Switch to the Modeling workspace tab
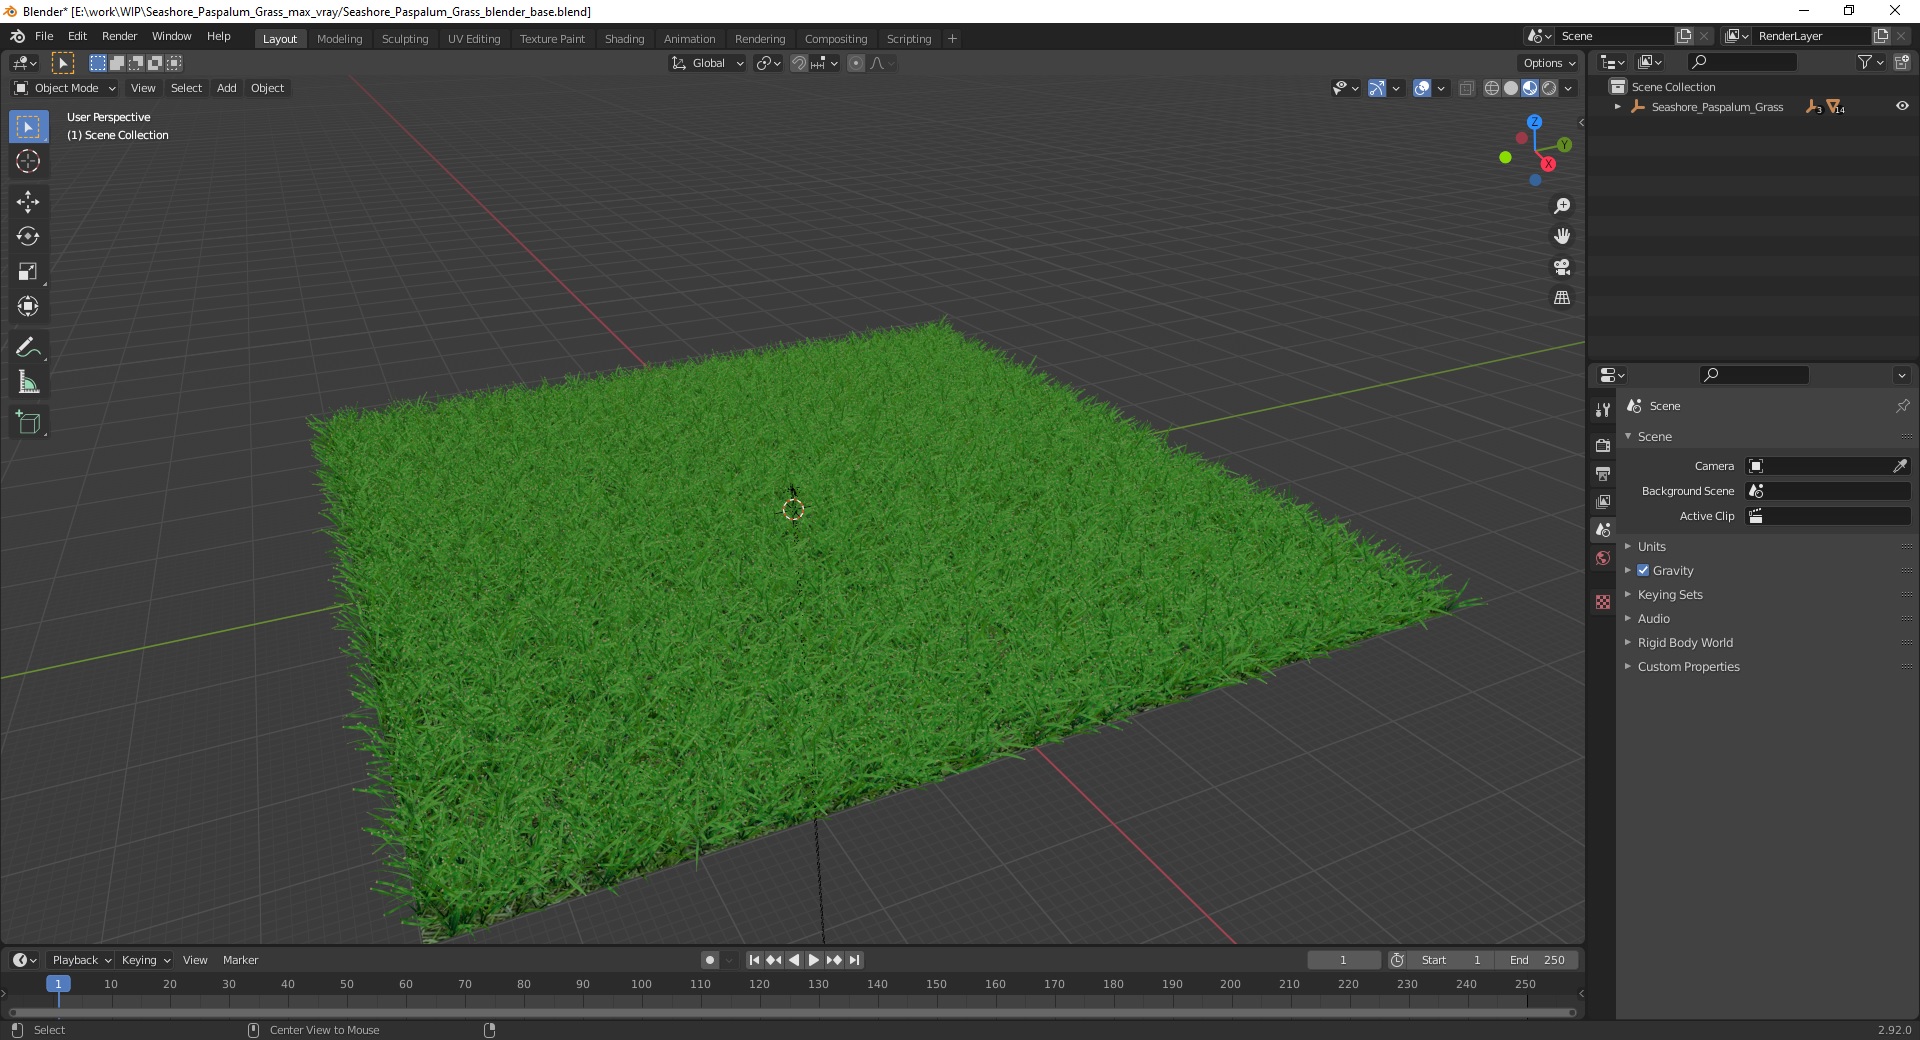The width and height of the screenshot is (1920, 1040). pyautogui.click(x=339, y=39)
